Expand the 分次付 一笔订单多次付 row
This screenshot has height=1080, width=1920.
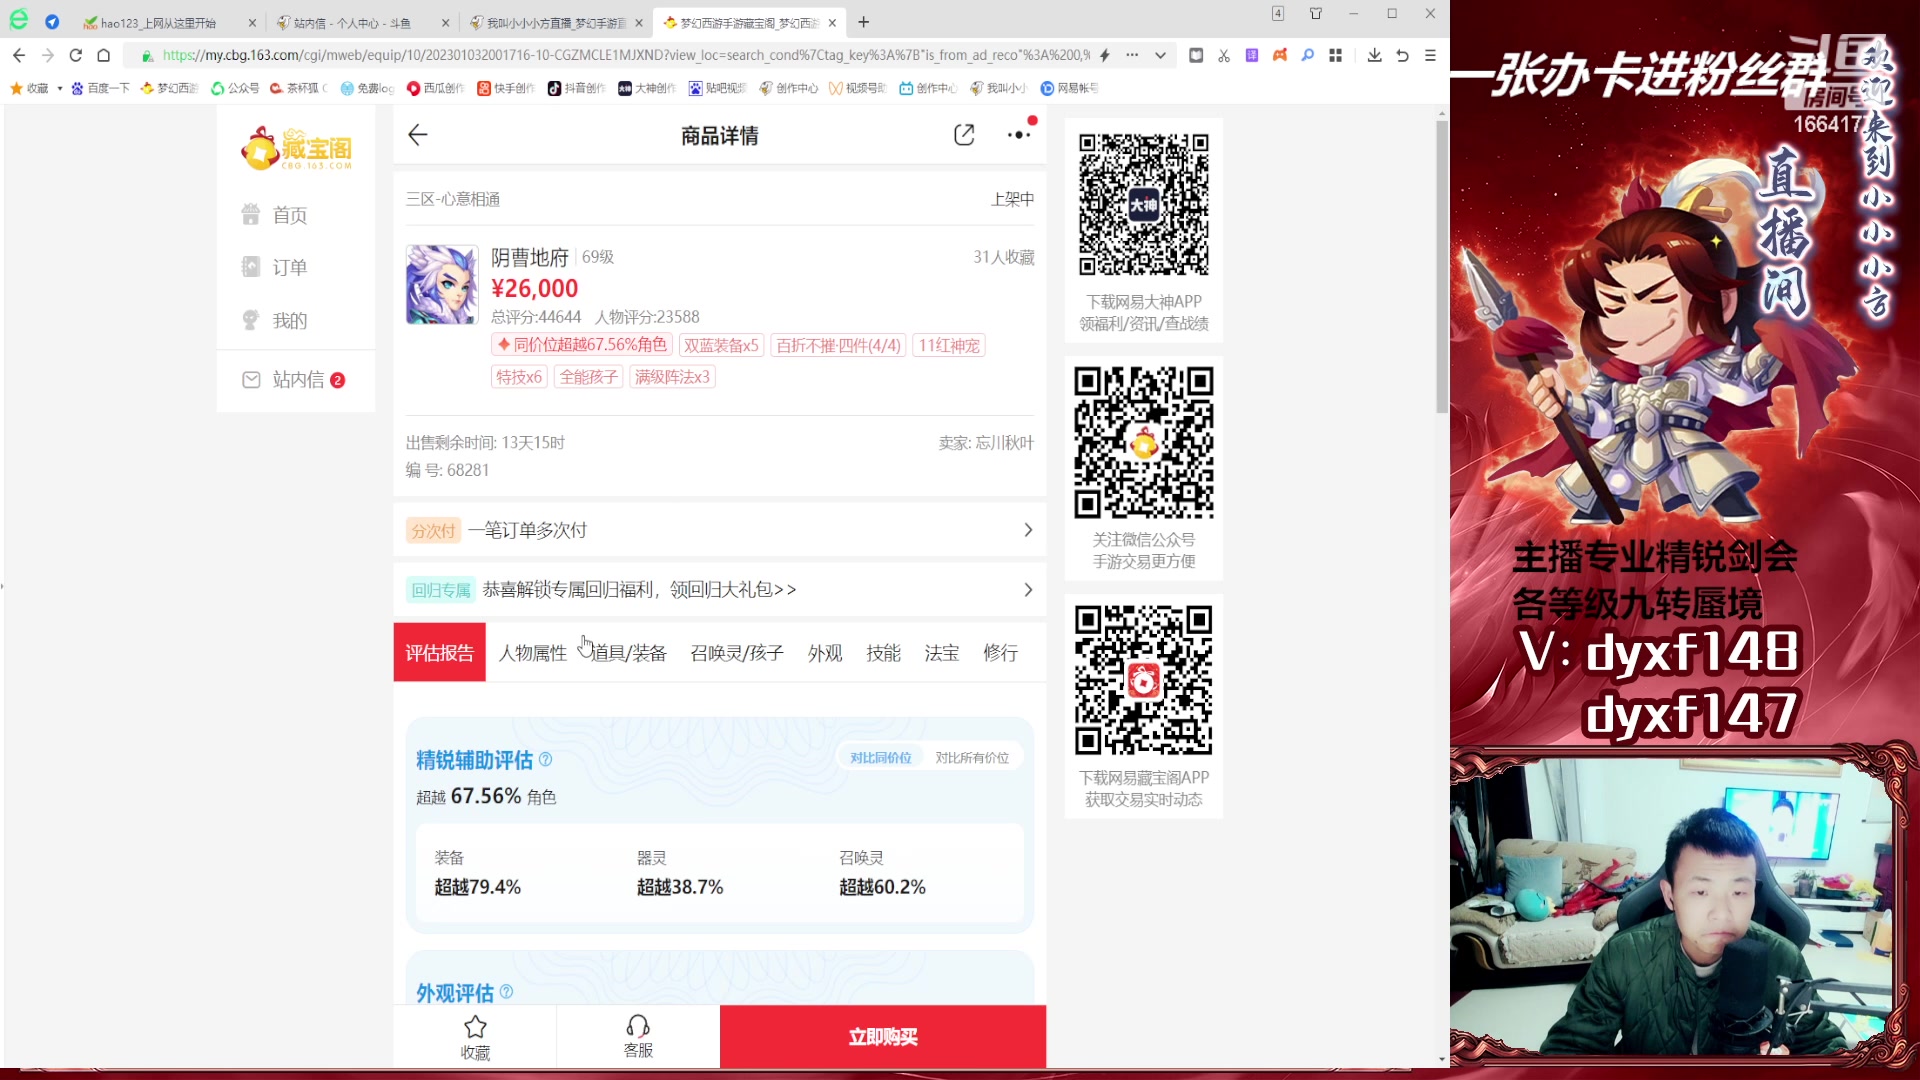[x=720, y=530]
